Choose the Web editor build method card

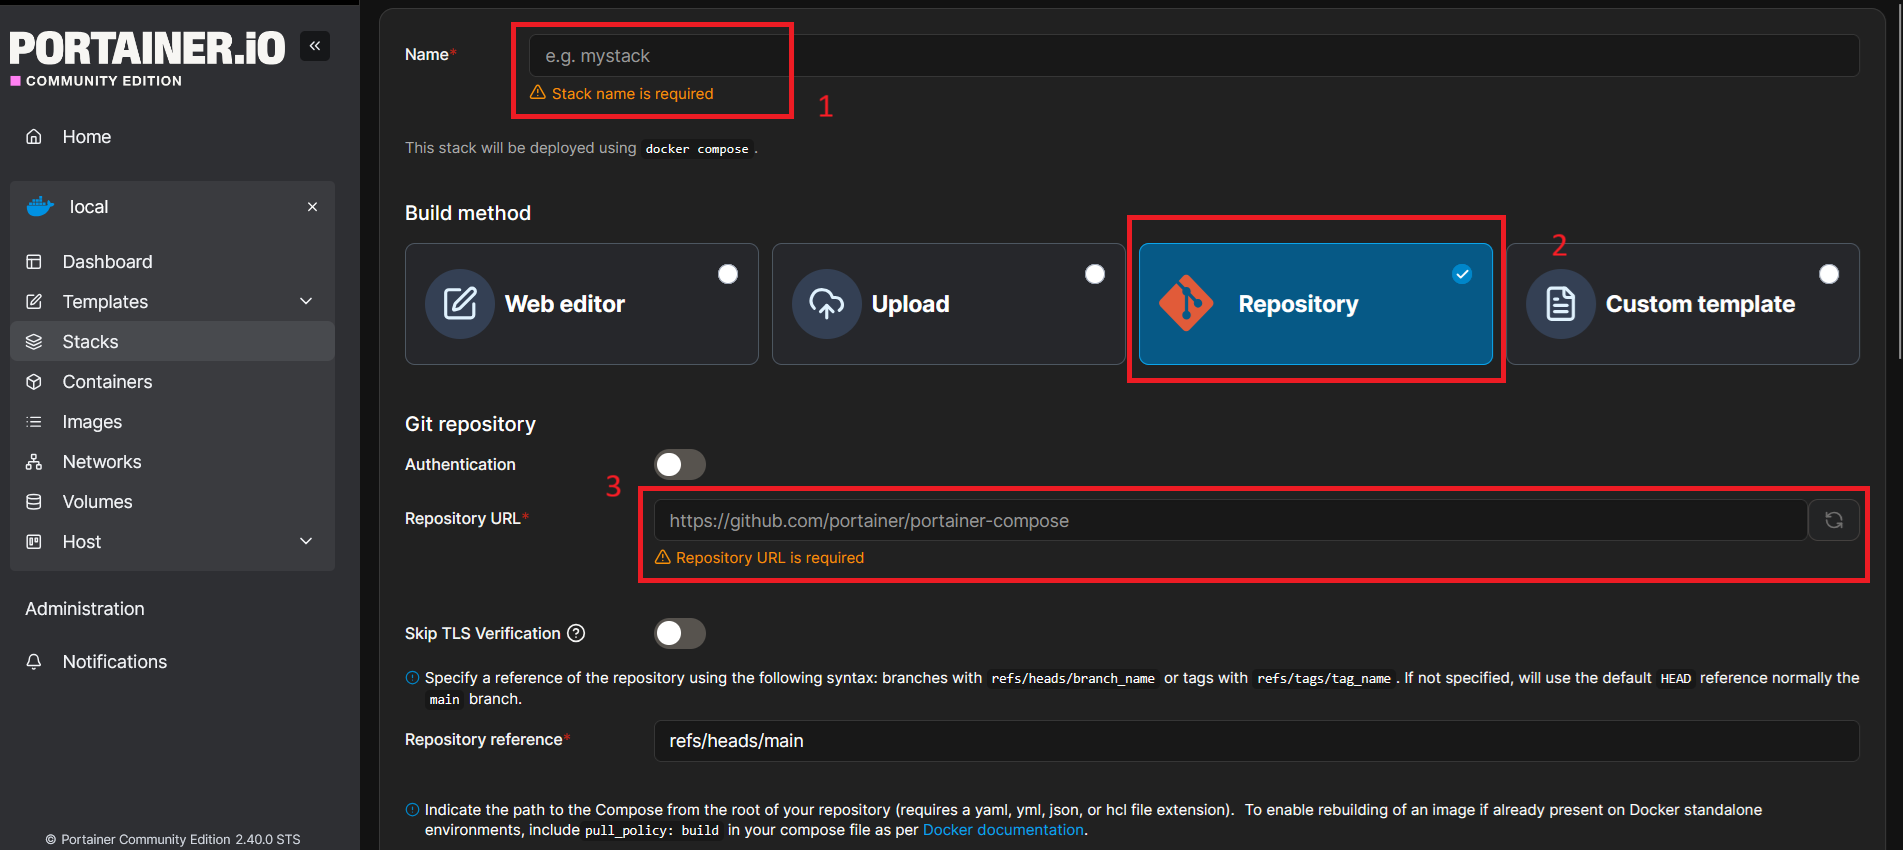pyautogui.click(x=582, y=304)
